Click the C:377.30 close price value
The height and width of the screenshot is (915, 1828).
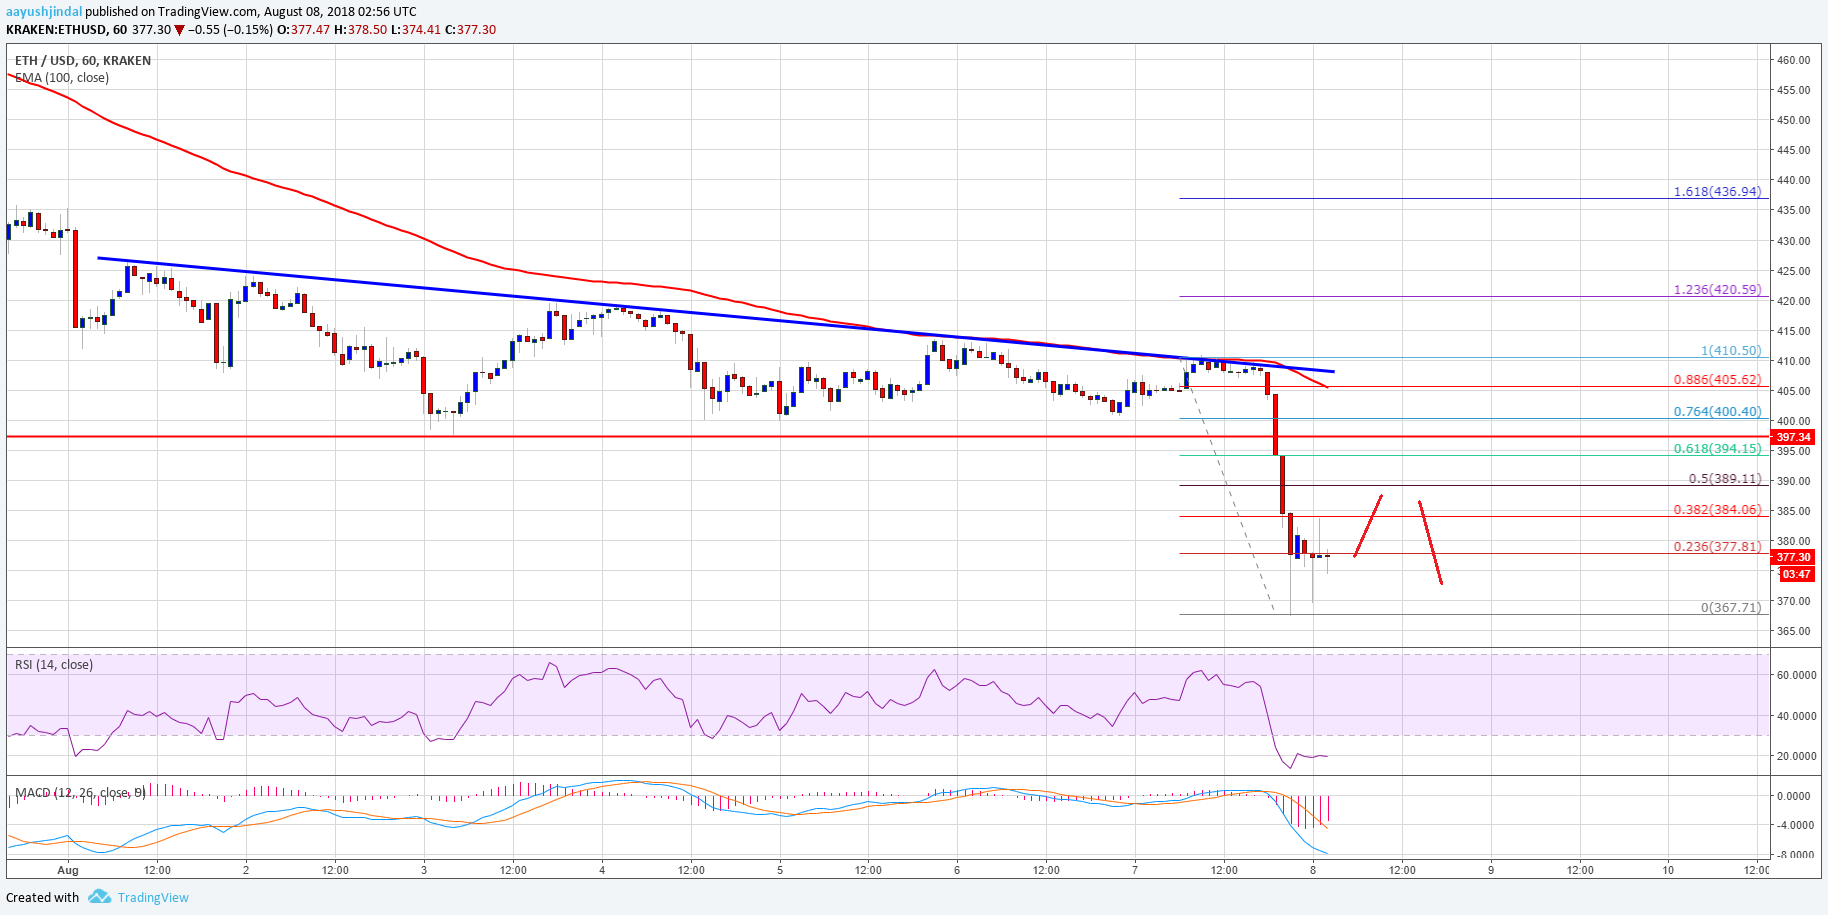[470, 30]
